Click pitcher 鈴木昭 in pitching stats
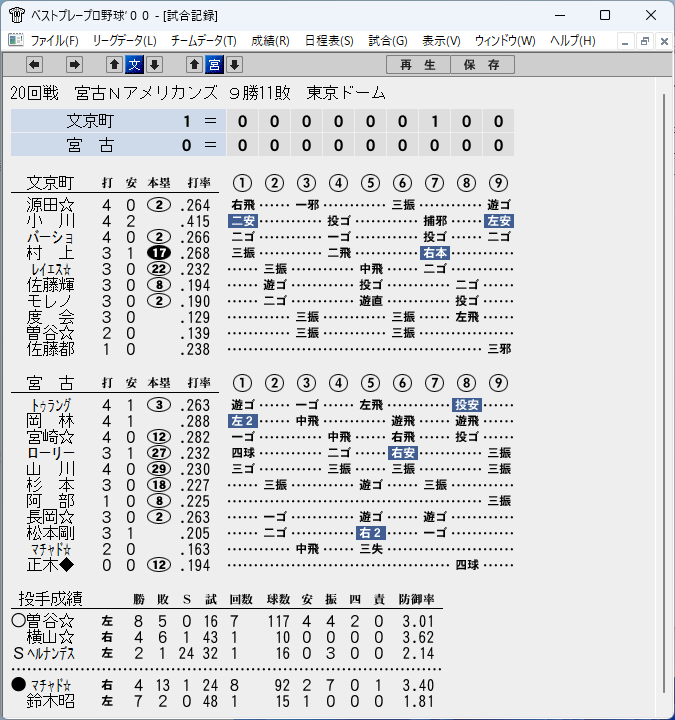The height and width of the screenshot is (720, 675). 51,702
